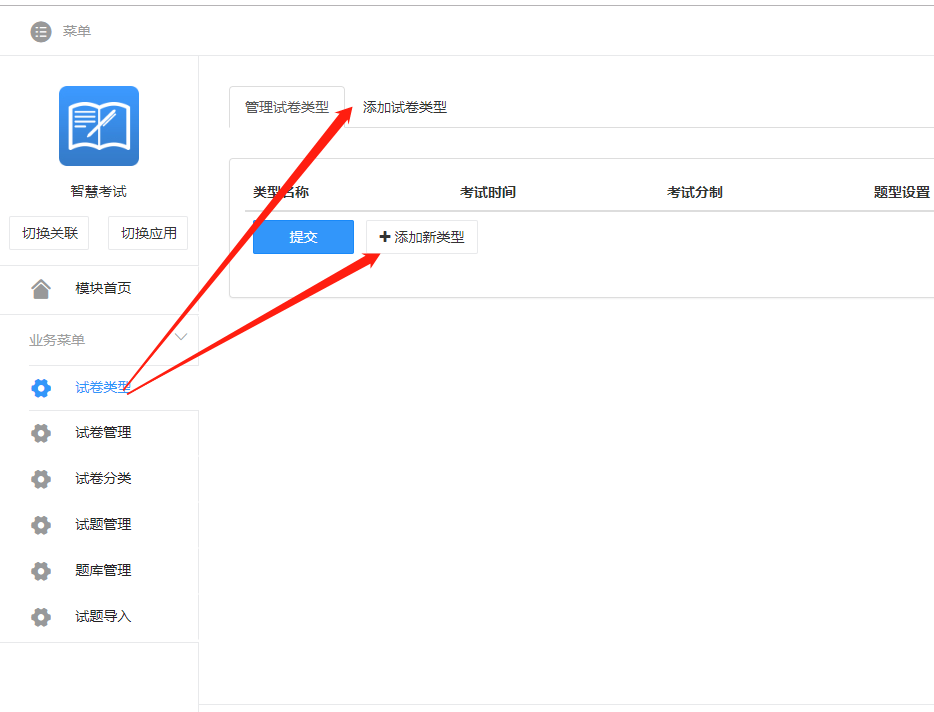The image size is (934, 712).
Task: Open the 菜单 label in the header
Action: coord(77,31)
